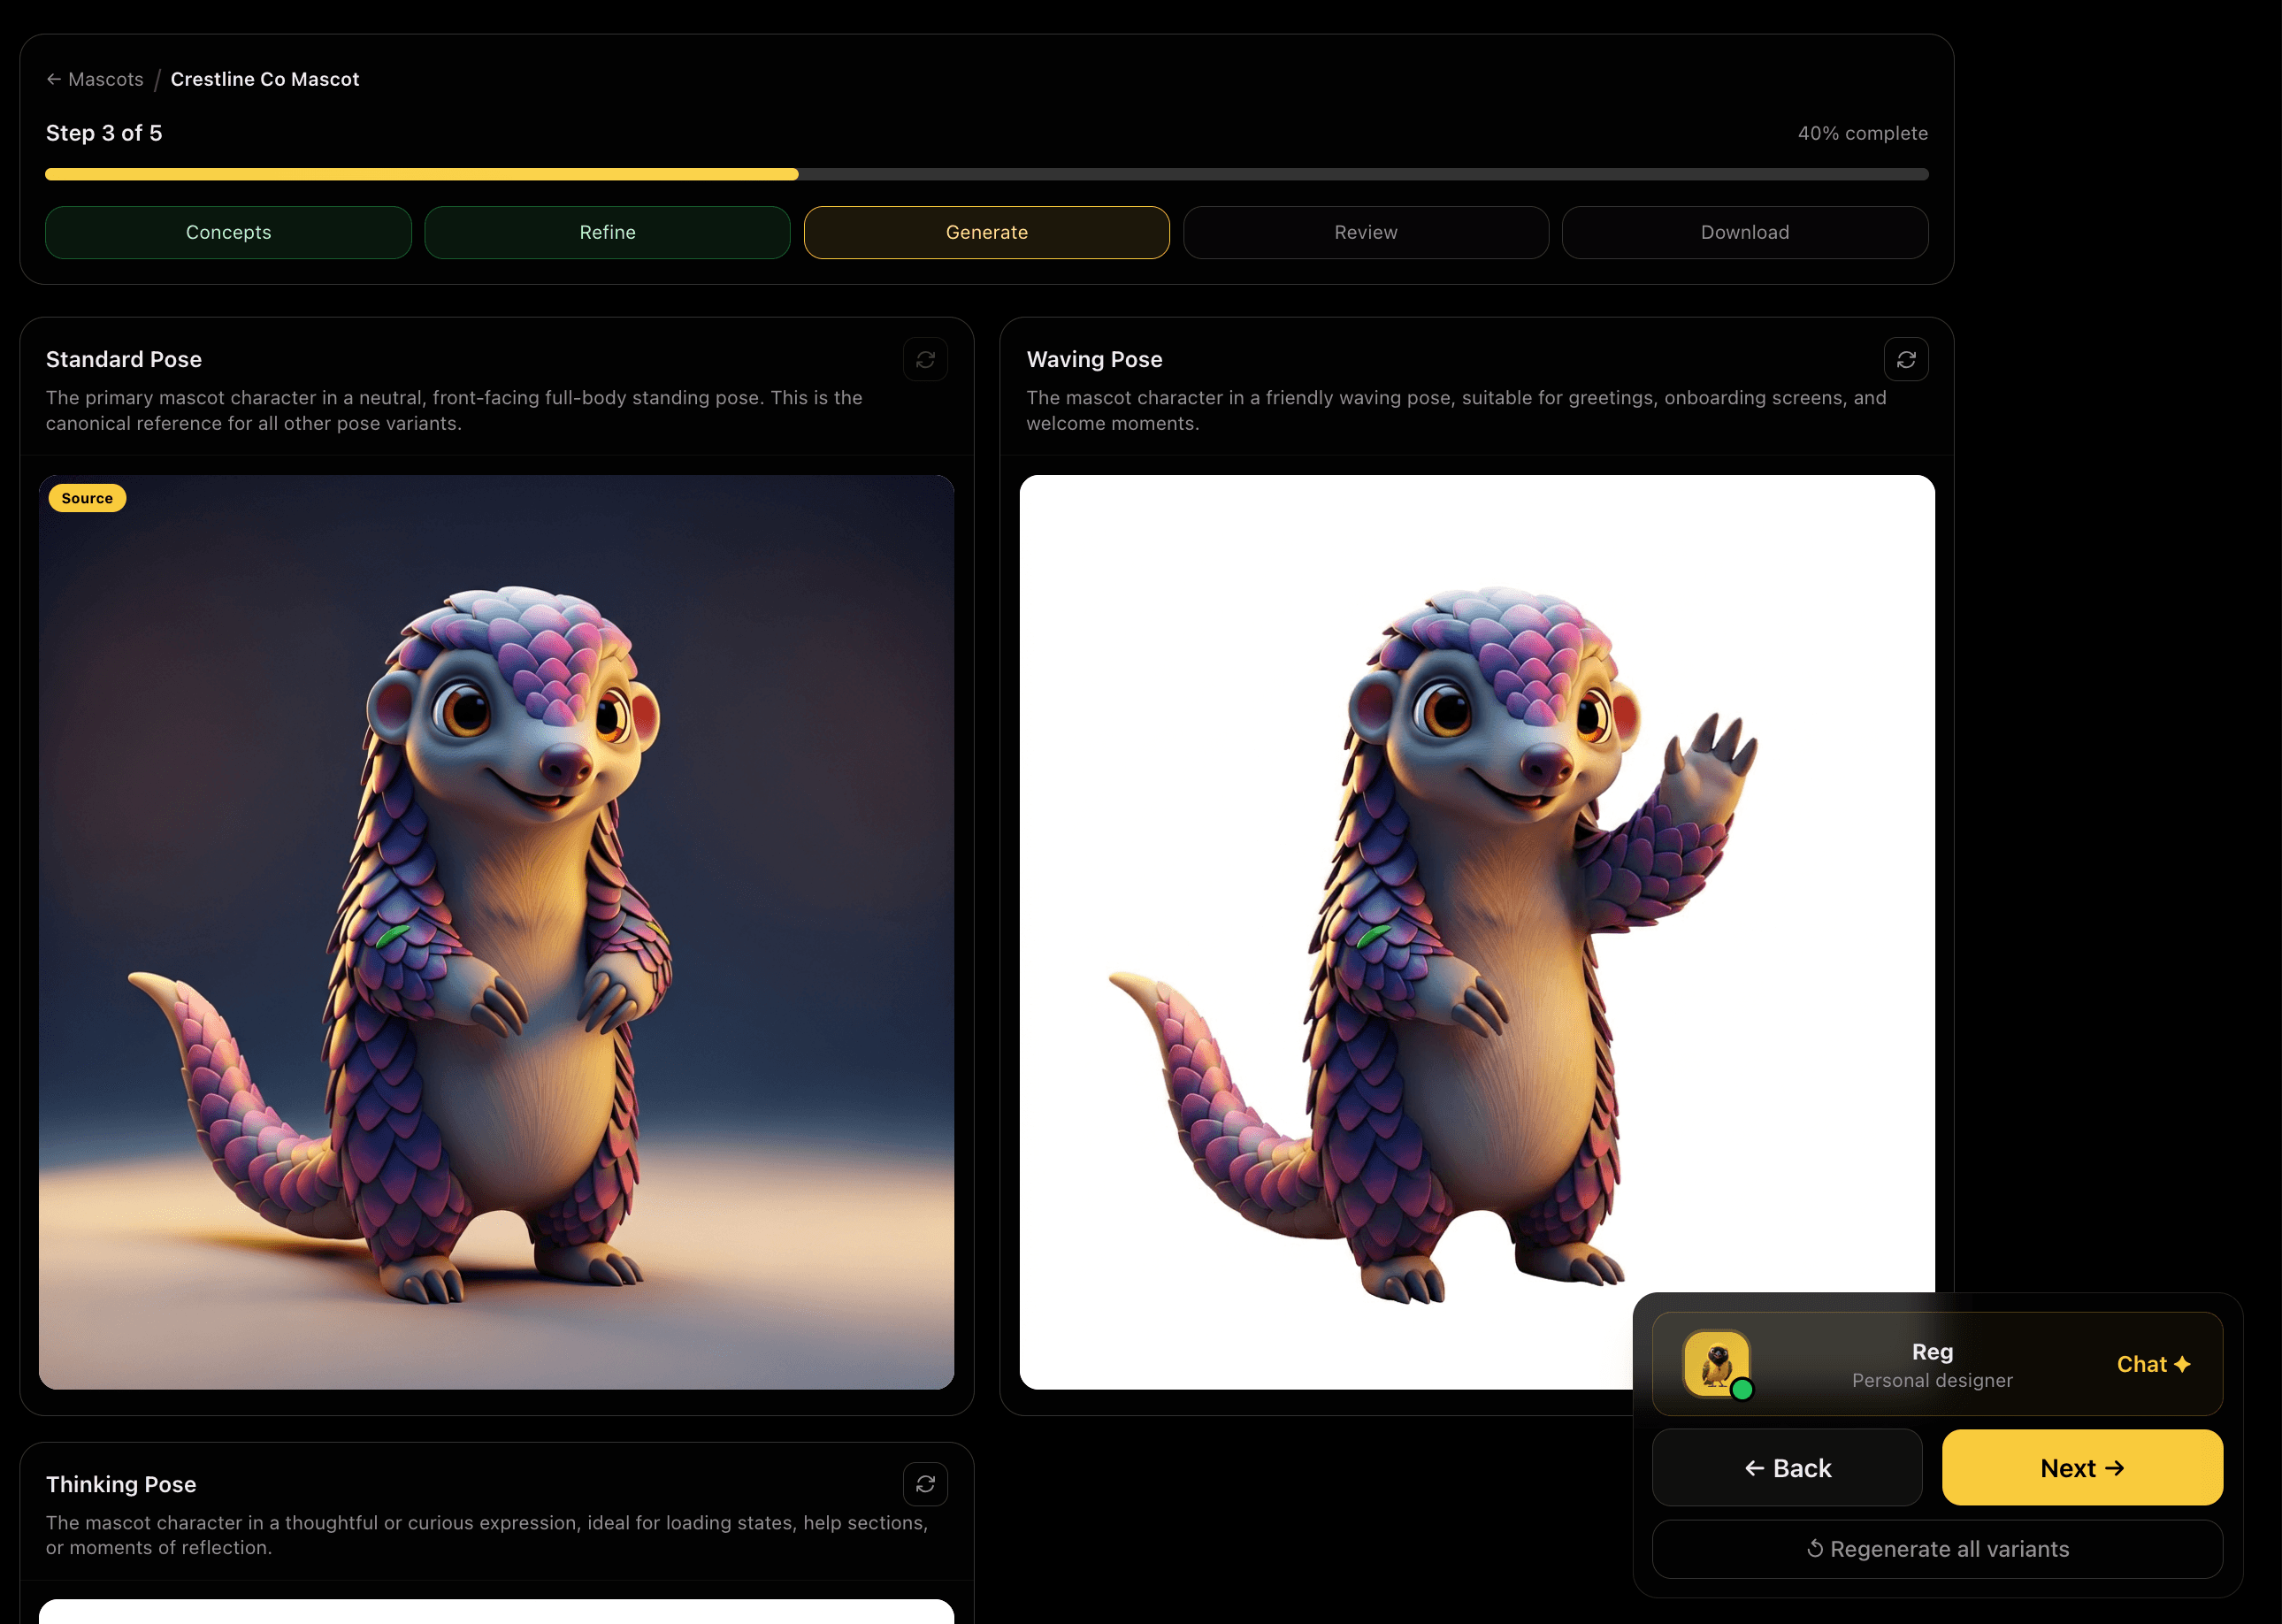Open the Standard Pose source image

(496, 932)
